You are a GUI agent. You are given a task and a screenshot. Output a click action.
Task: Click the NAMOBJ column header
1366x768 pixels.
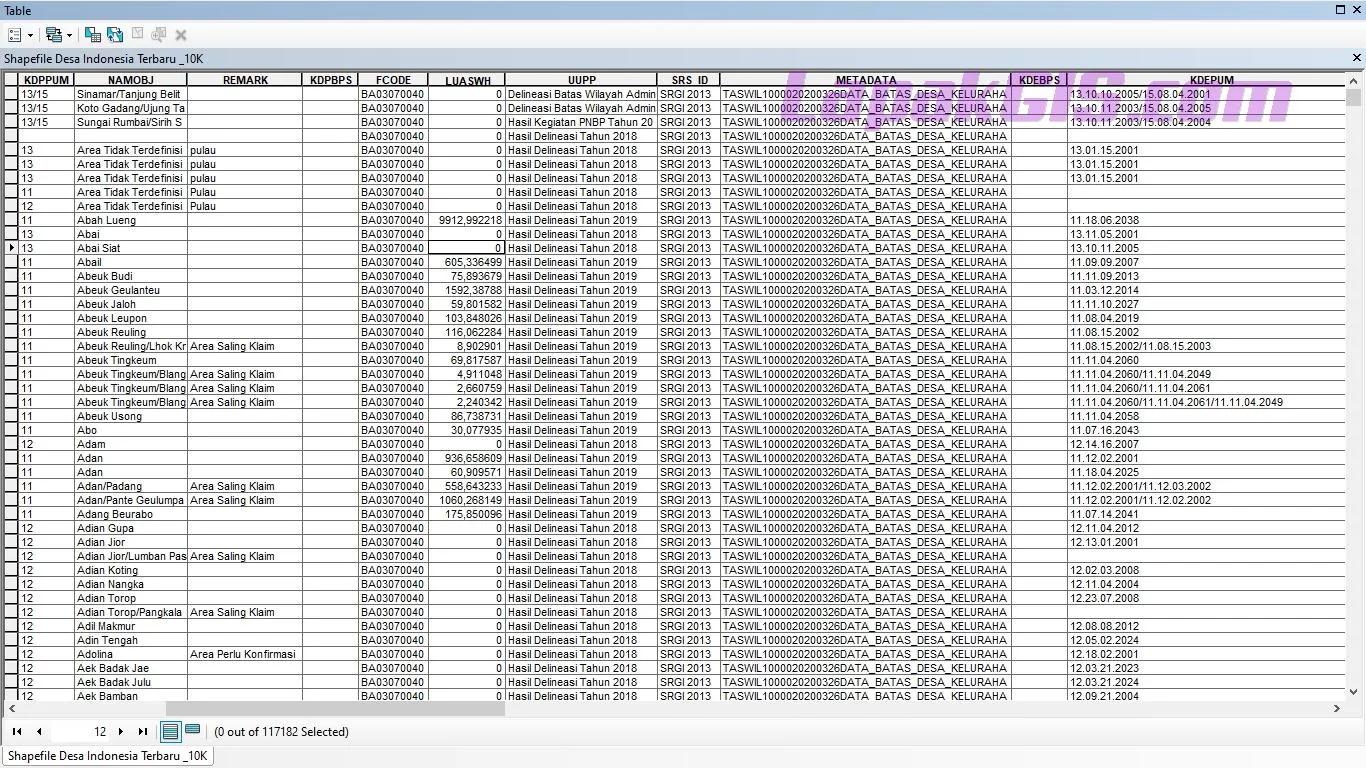(131, 80)
